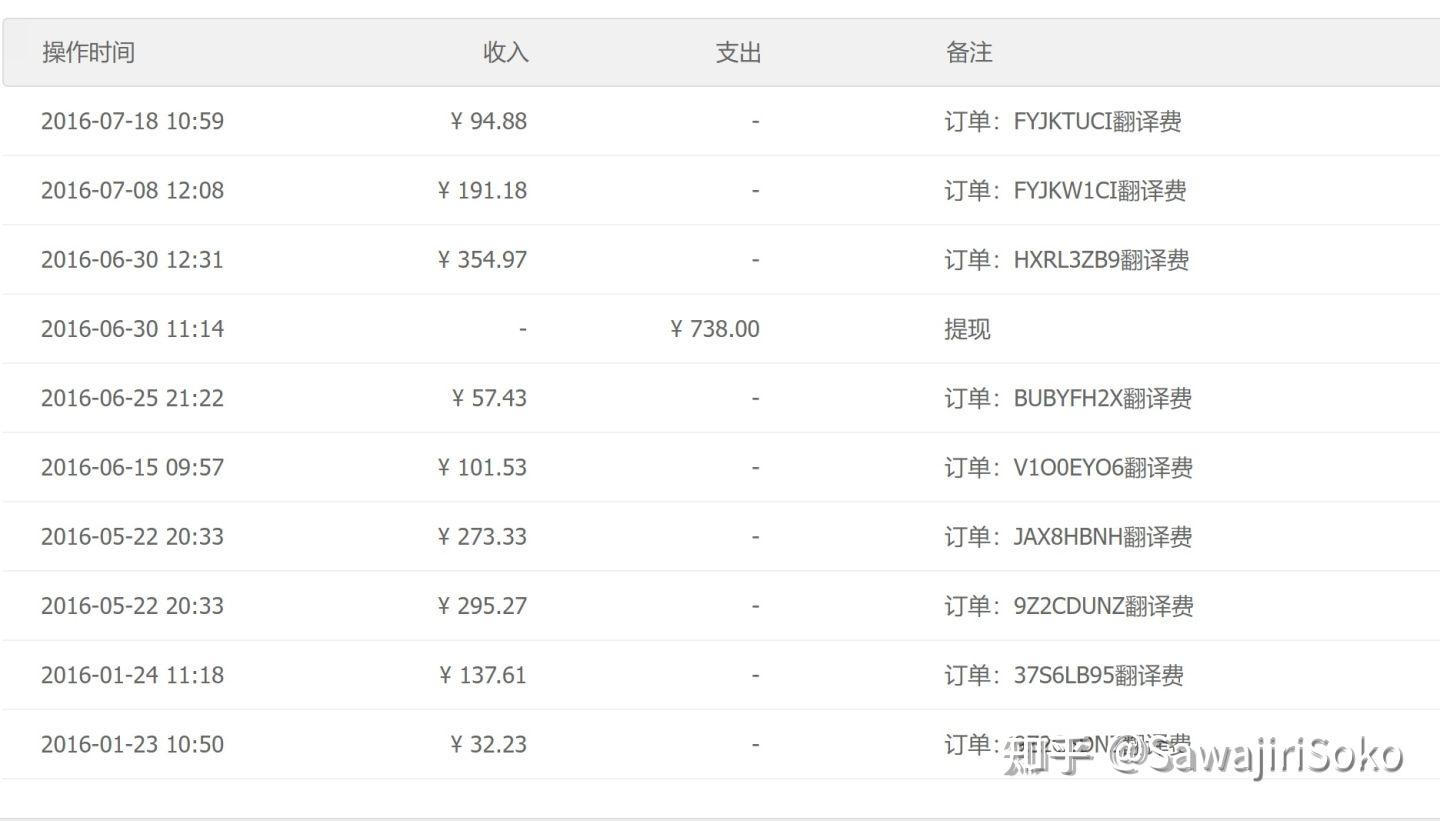The width and height of the screenshot is (1440, 821).
Task: Click the 操作时间 column header
Action: point(88,53)
